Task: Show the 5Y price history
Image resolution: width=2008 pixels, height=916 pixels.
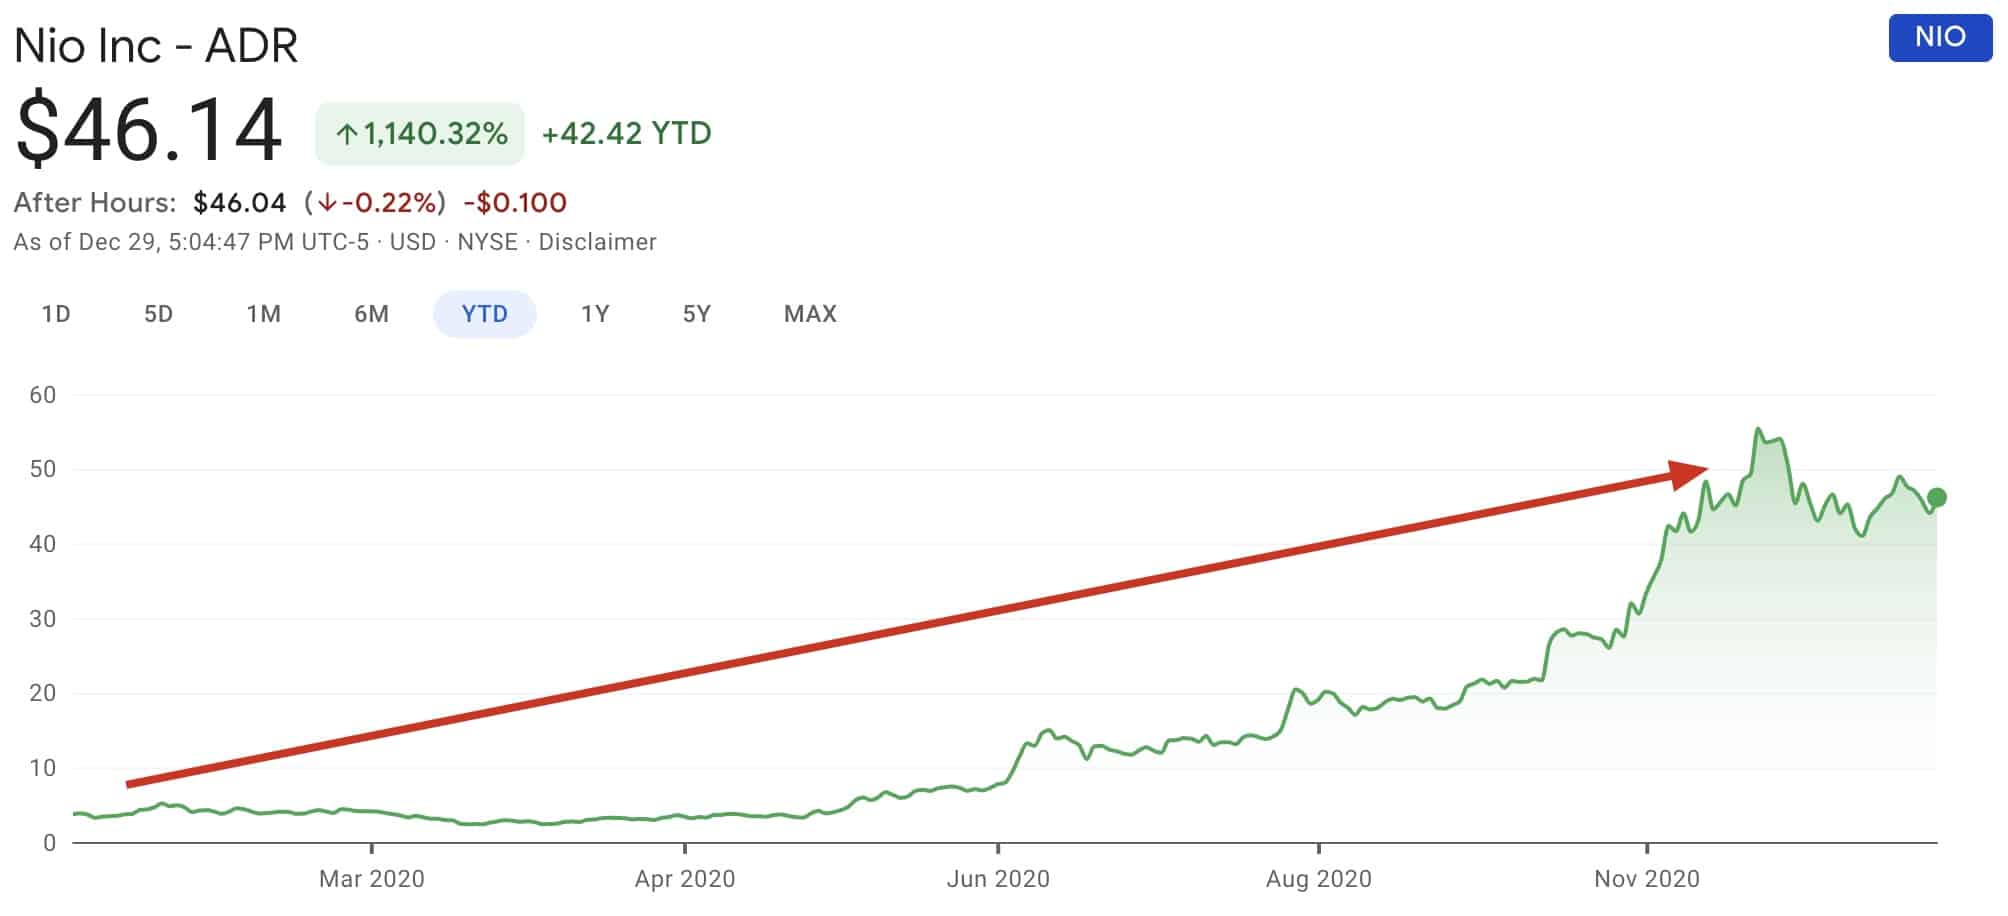Action: click(x=696, y=314)
